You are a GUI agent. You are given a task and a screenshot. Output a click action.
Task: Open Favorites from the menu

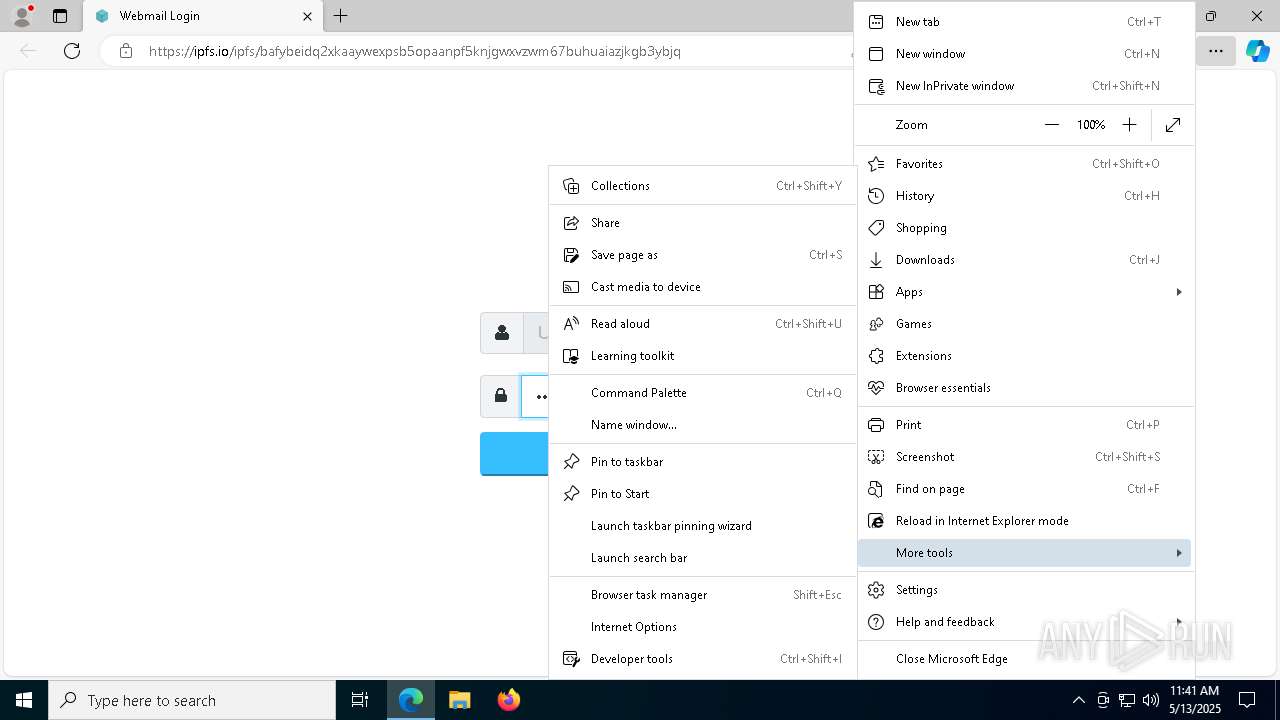pos(1025,163)
